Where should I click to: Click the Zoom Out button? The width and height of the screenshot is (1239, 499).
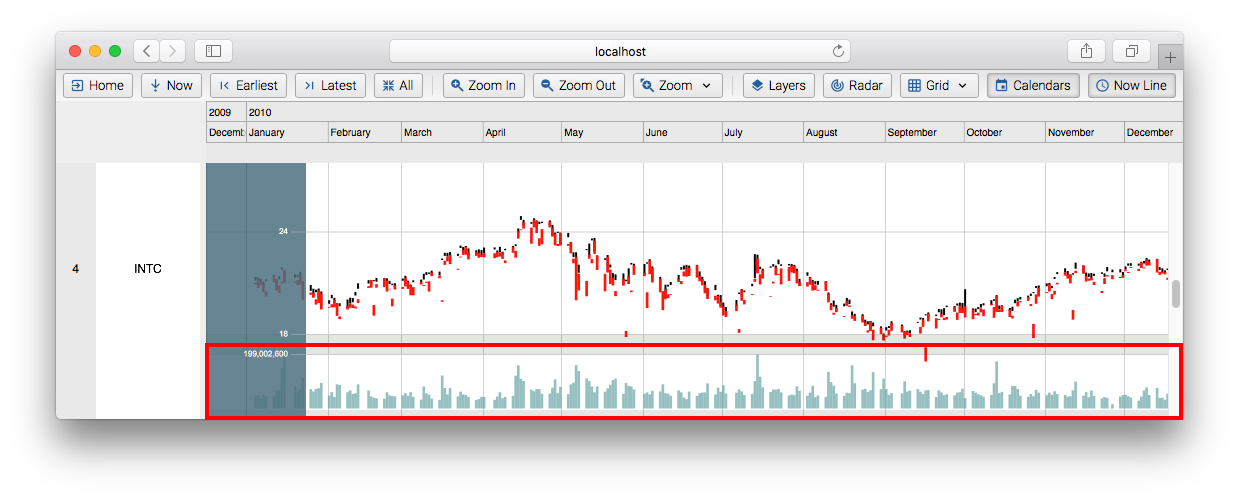coord(579,85)
